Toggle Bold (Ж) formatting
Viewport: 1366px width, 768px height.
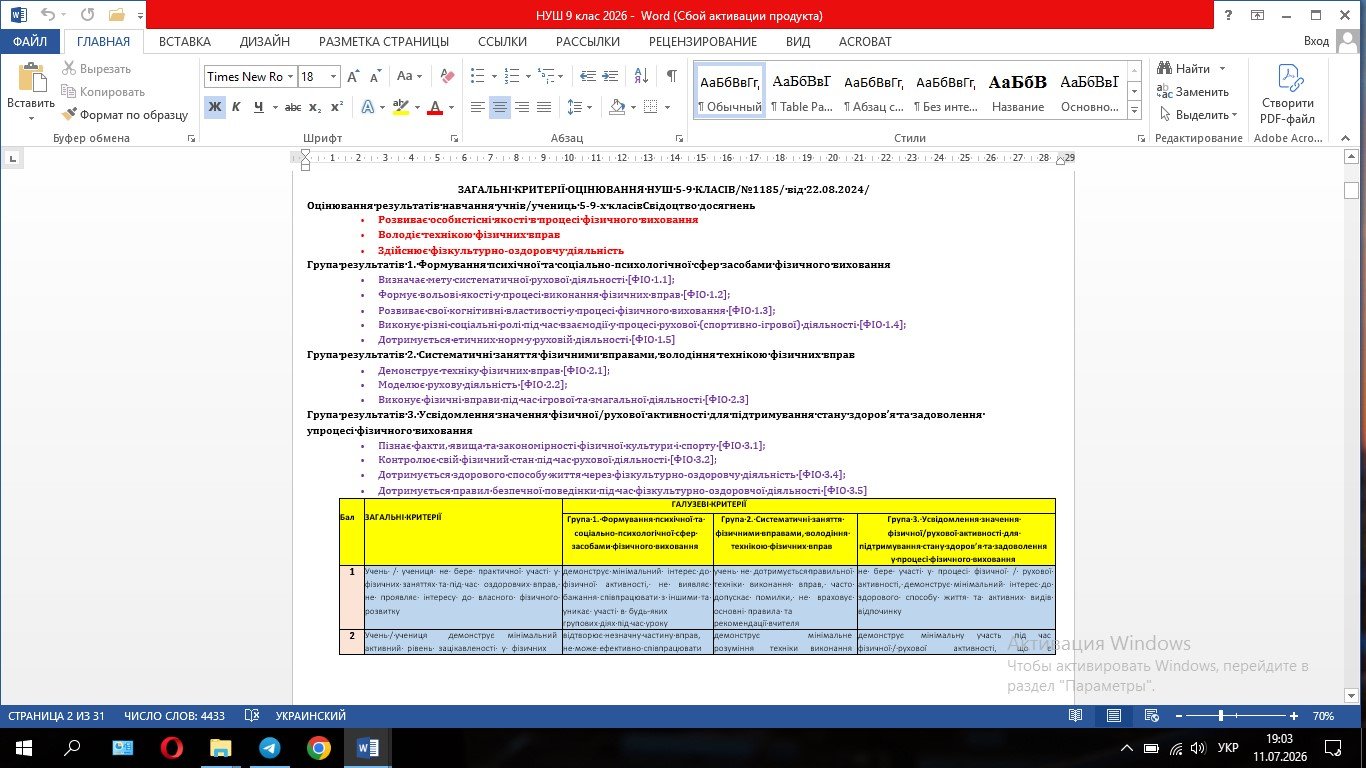click(214, 107)
